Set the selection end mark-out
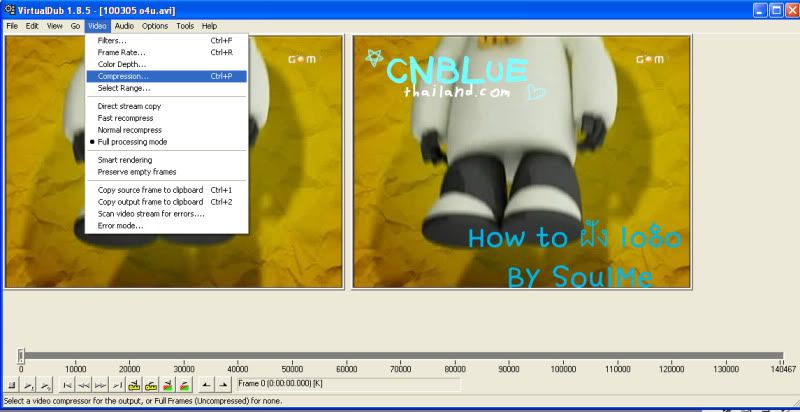The width and height of the screenshot is (800, 412). click(x=223, y=385)
